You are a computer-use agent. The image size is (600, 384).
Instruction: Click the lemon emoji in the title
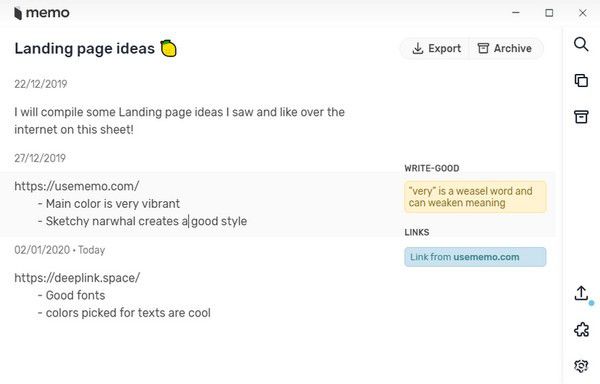pos(168,49)
